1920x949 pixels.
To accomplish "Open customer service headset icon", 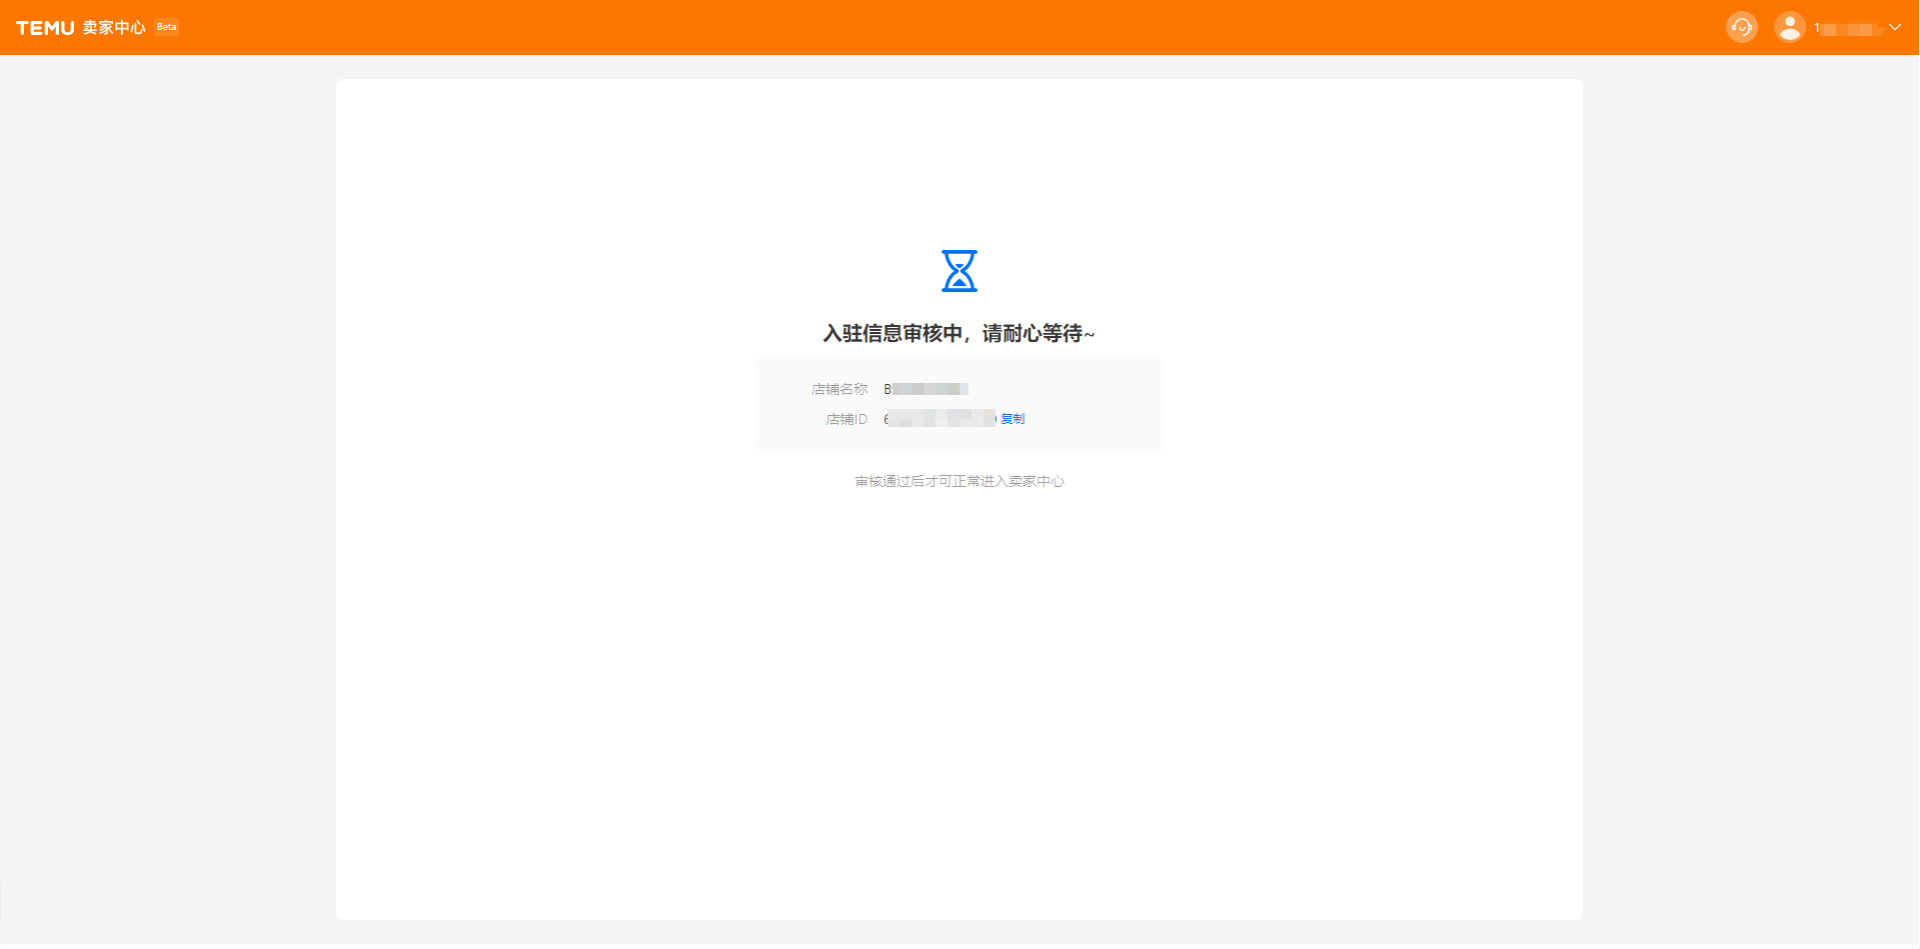I will coord(1742,27).
